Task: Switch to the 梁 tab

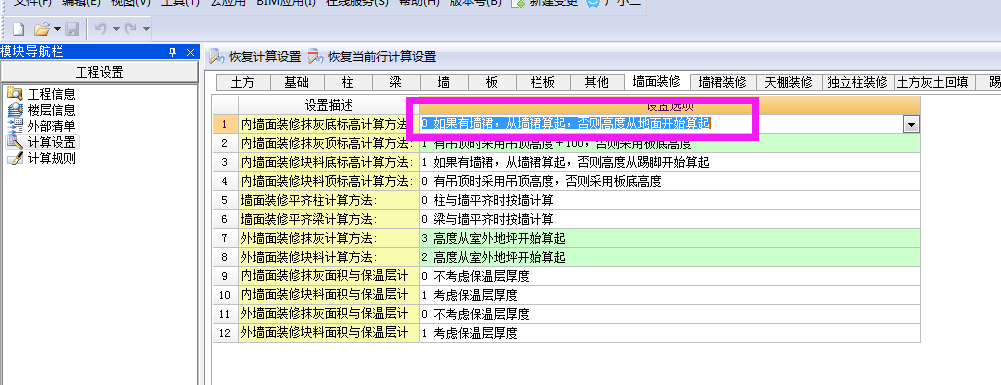Action: pyautogui.click(x=396, y=82)
